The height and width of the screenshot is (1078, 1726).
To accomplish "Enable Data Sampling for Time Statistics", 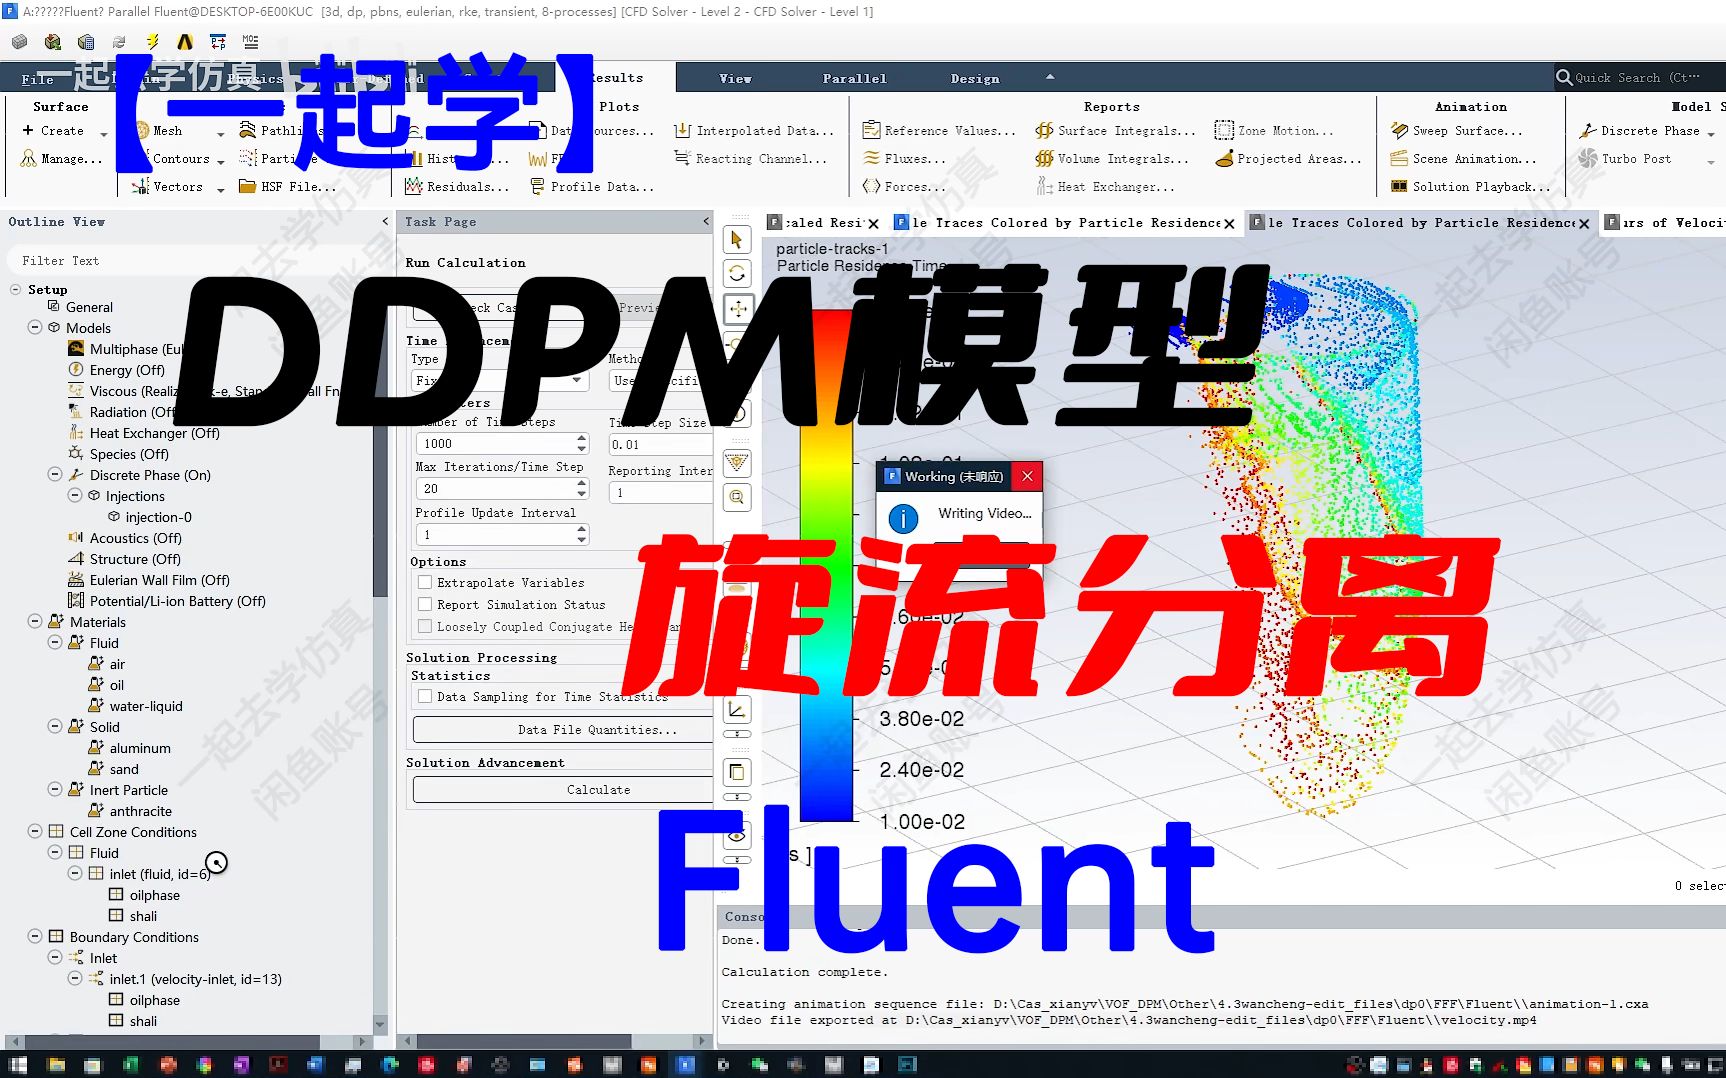I will click(425, 696).
